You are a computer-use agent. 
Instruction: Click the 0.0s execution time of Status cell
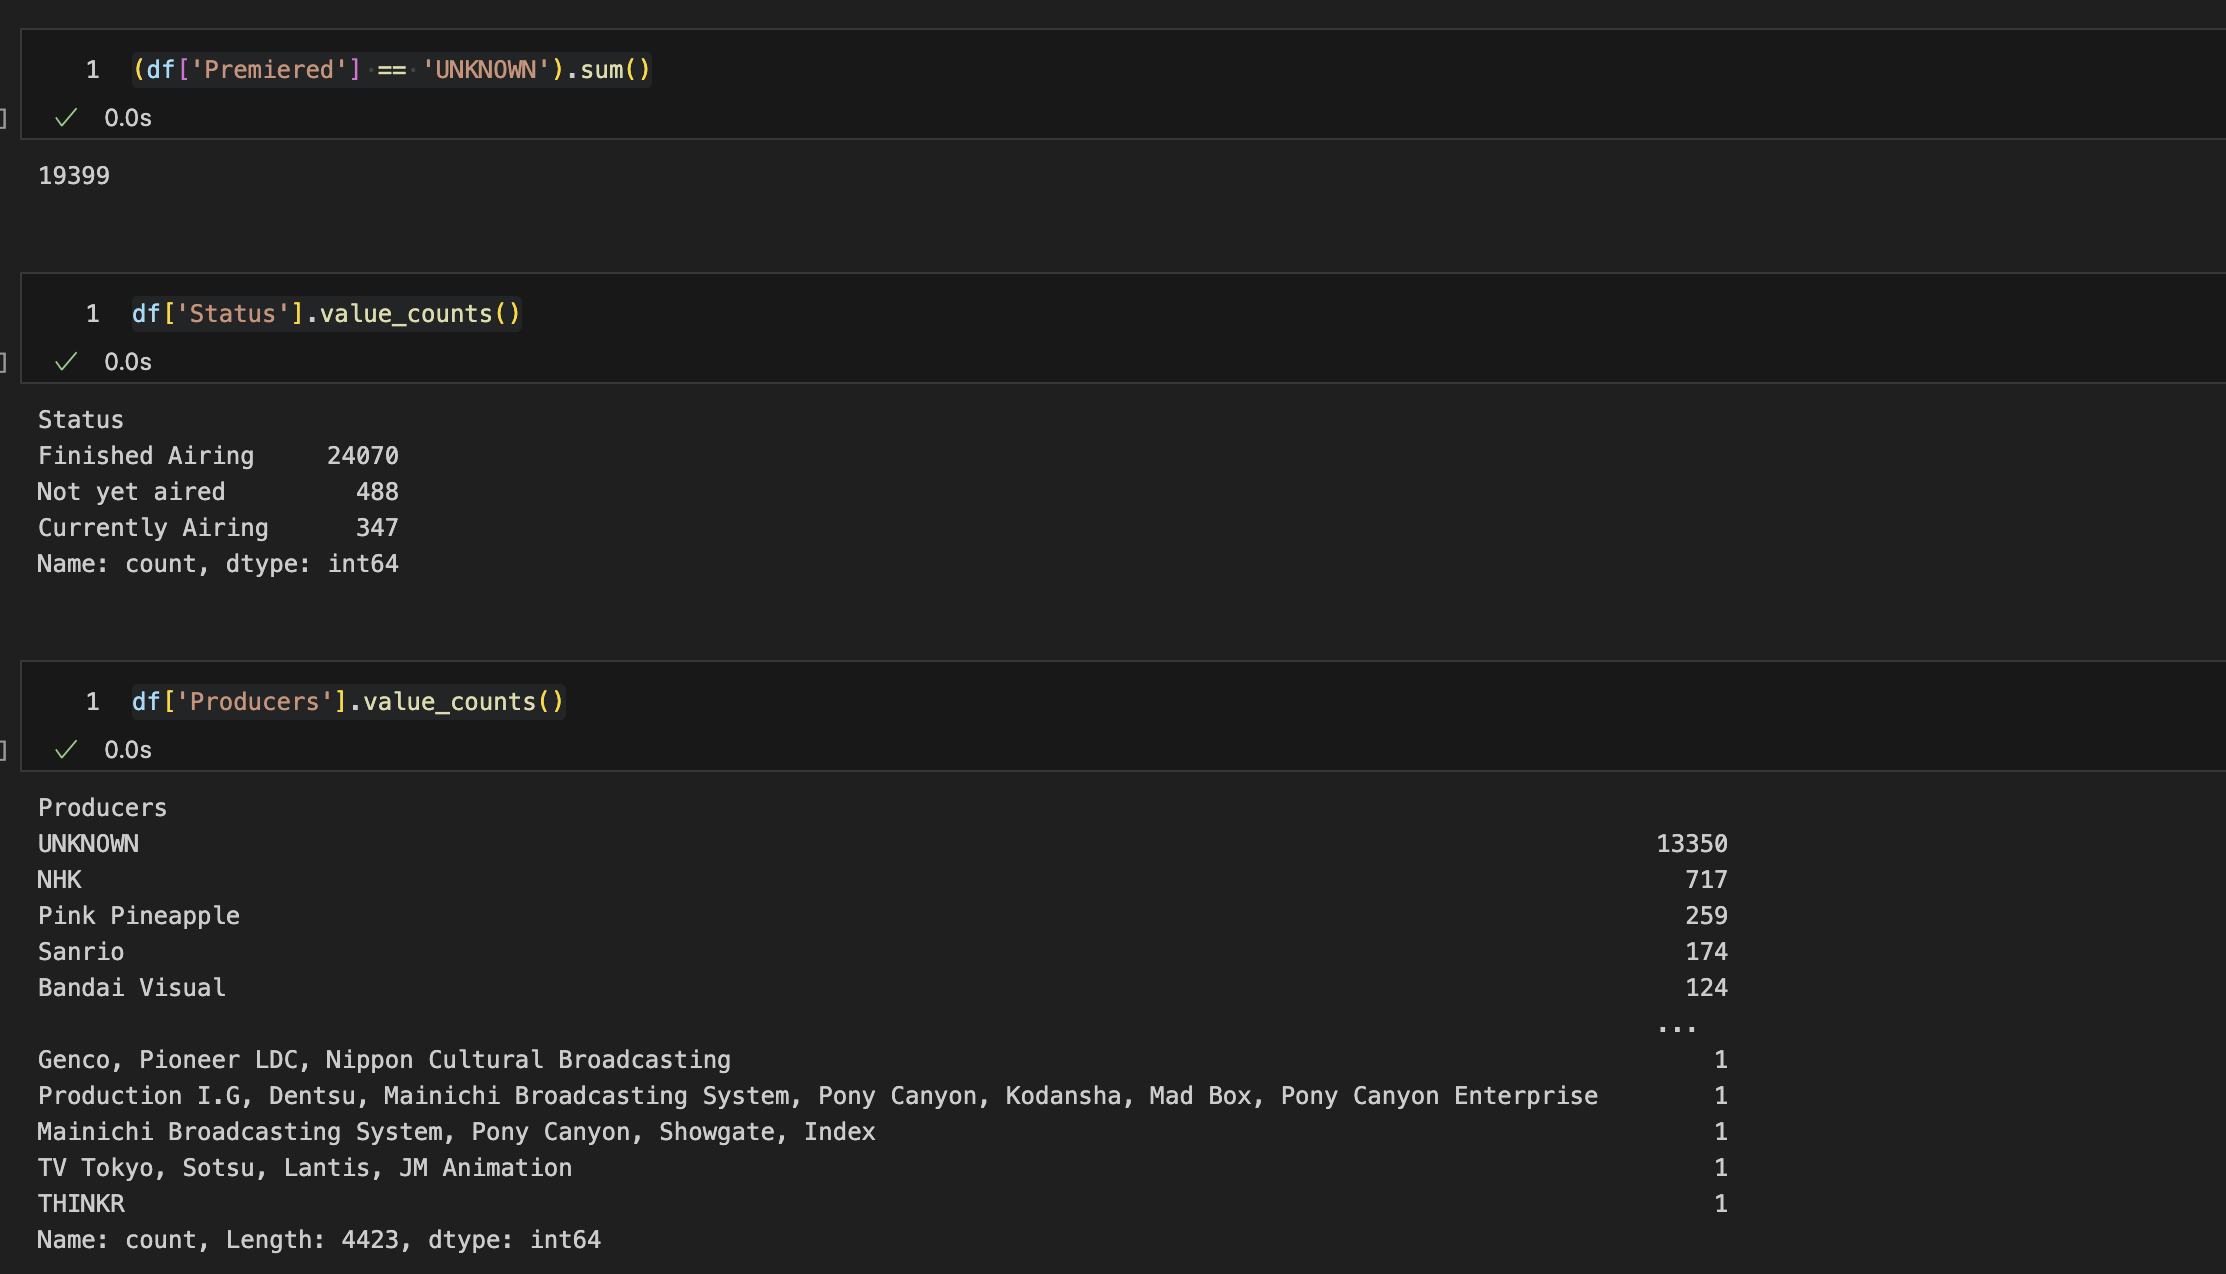pos(128,362)
